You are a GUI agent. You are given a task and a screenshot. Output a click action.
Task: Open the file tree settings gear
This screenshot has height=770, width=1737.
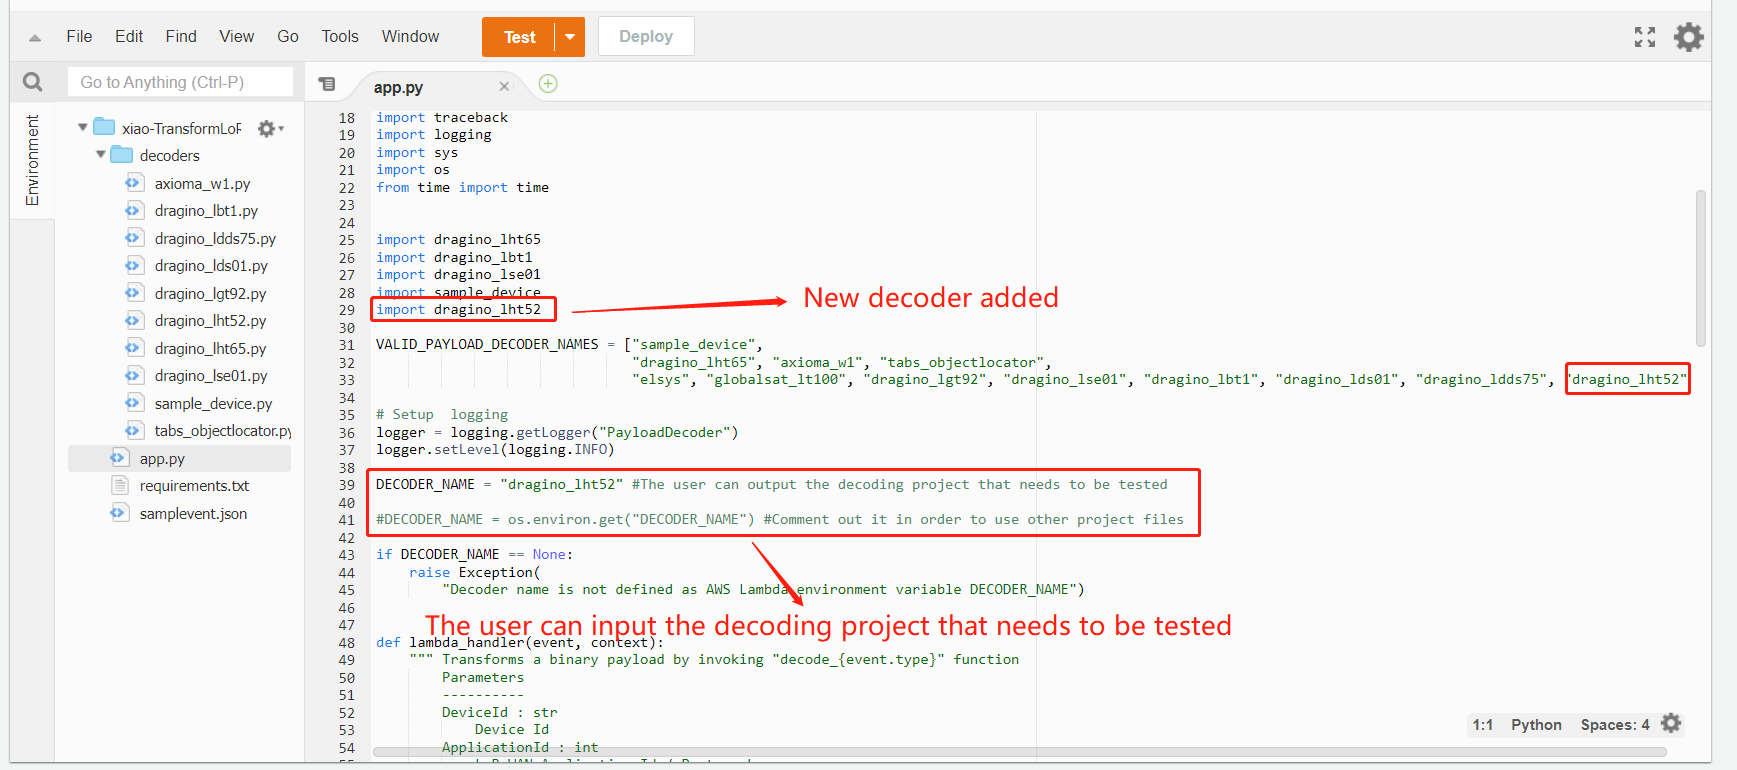click(270, 128)
